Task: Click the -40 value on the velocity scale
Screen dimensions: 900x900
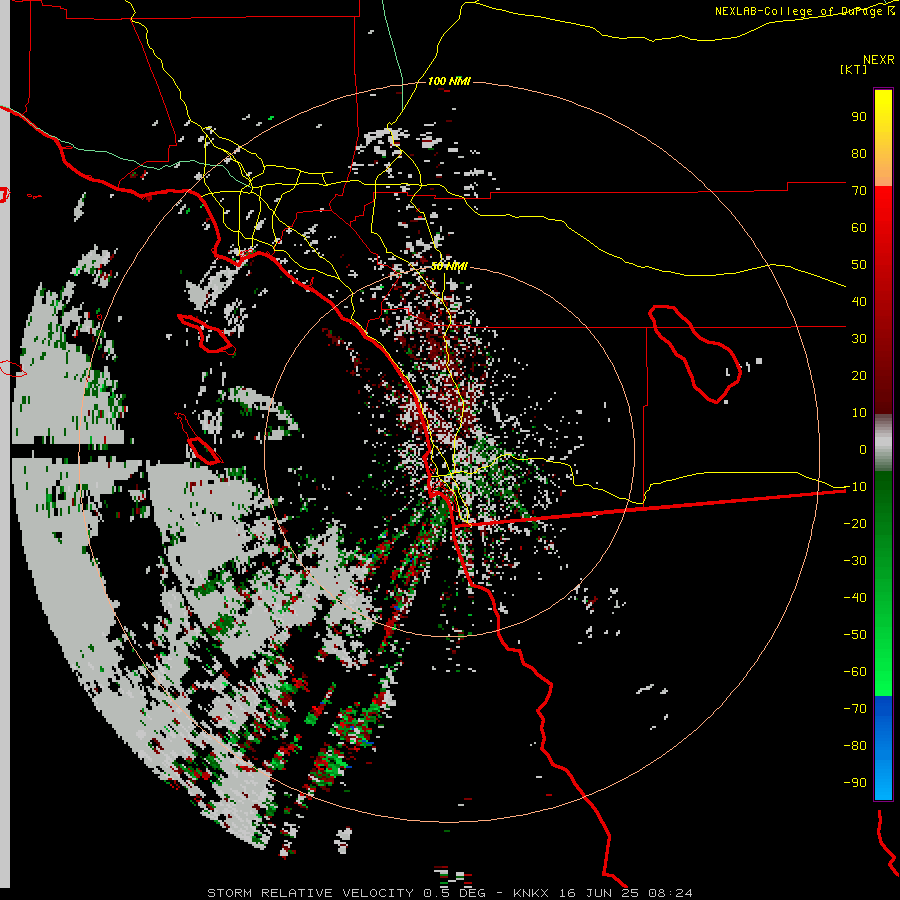Action: click(x=855, y=598)
